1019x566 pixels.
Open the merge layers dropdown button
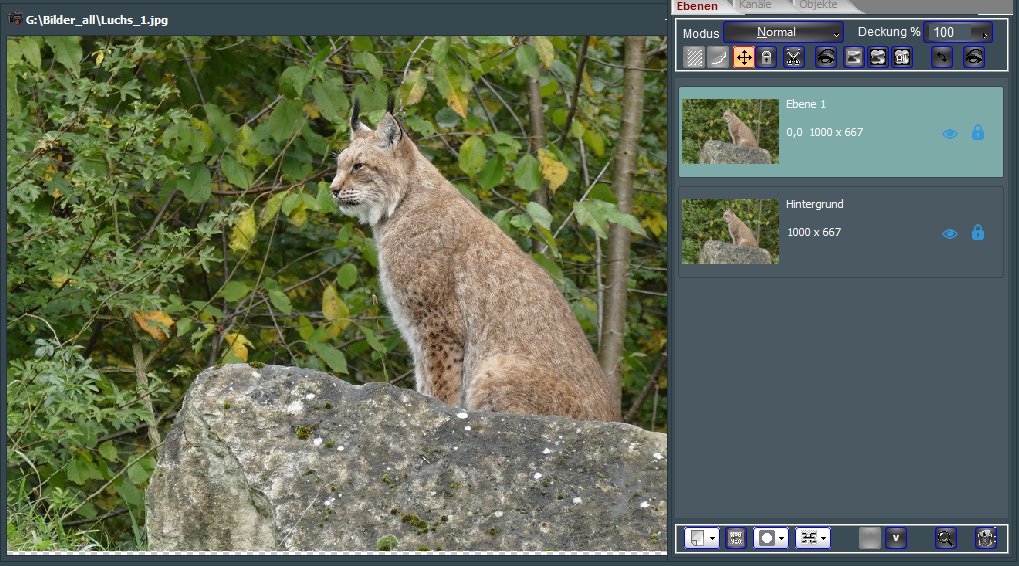click(x=812, y=537)
